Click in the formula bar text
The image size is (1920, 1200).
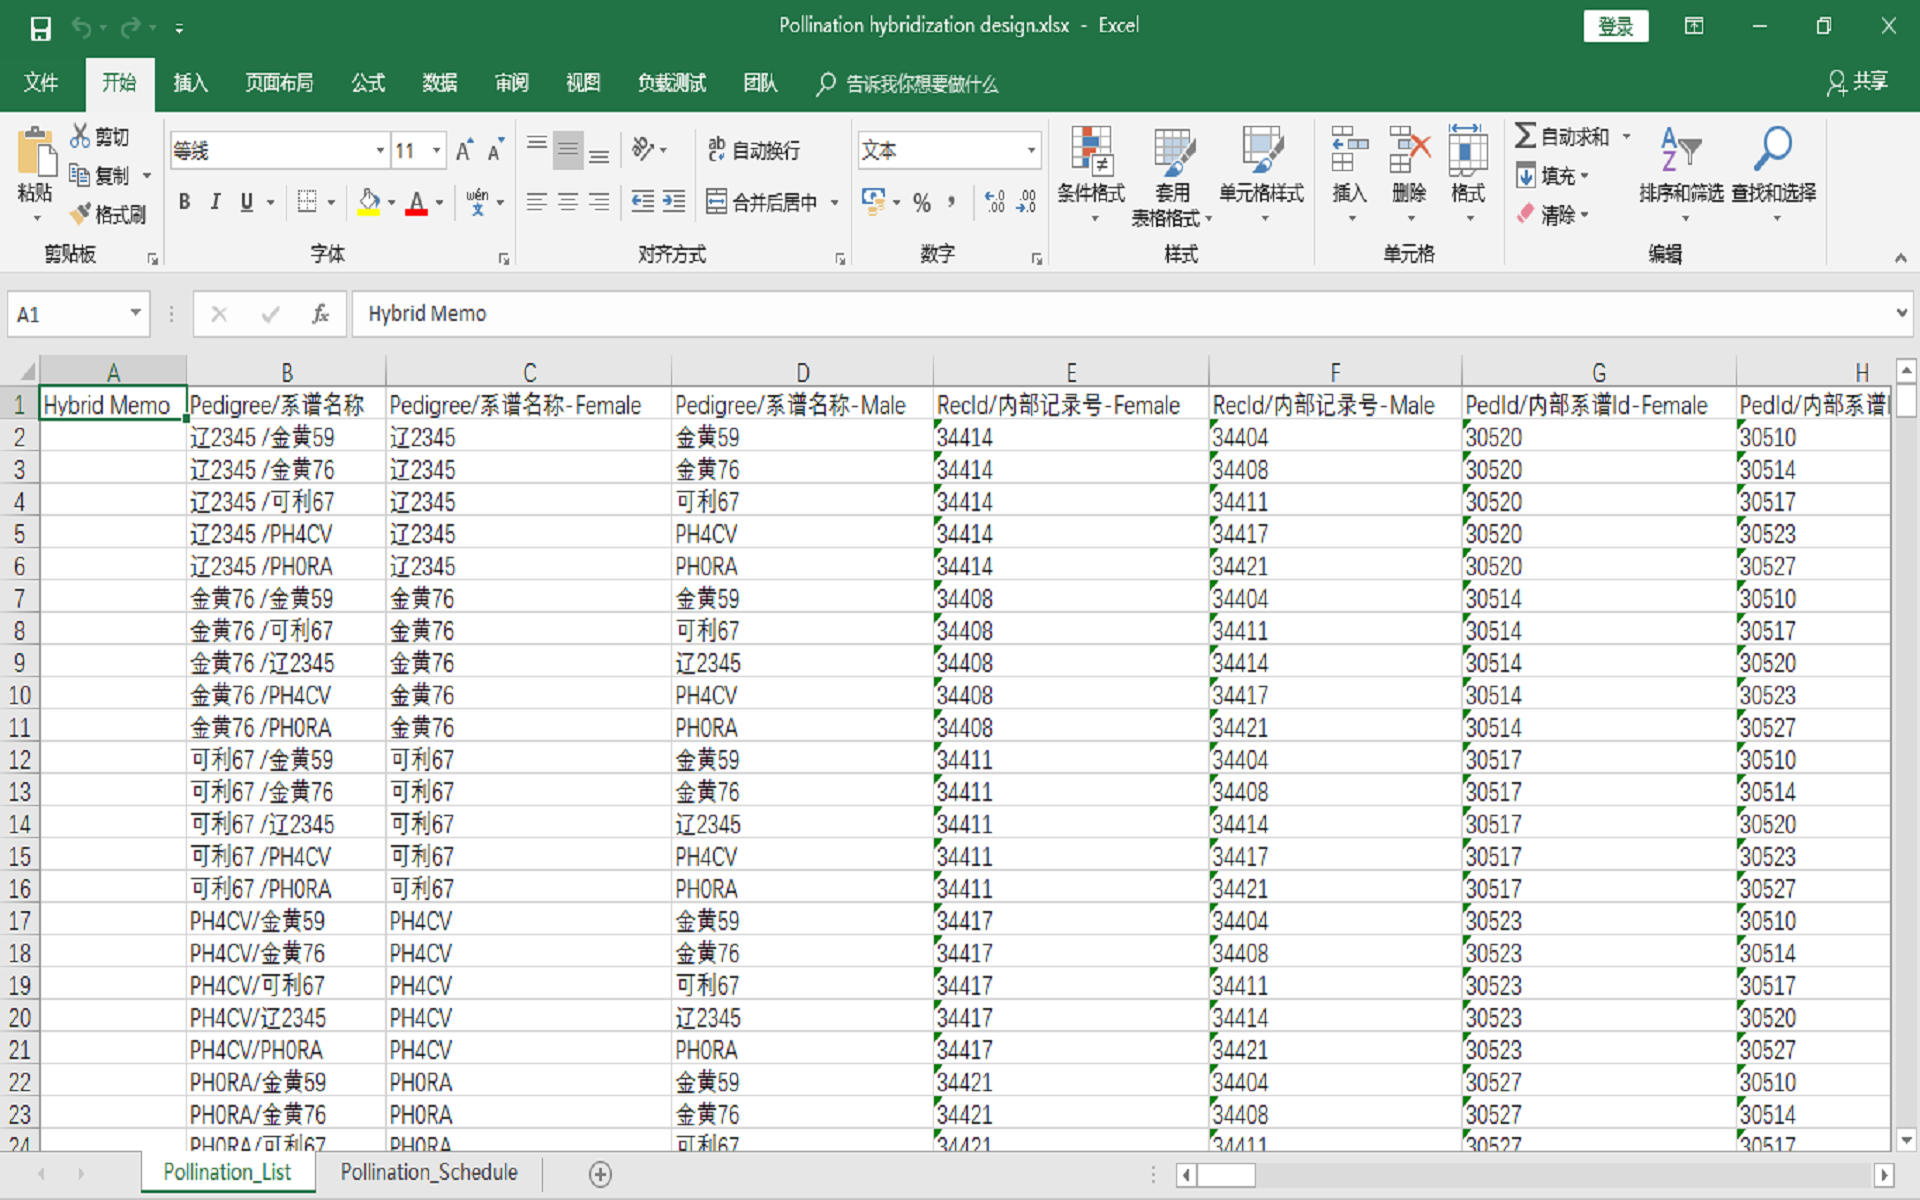(1120, 314)
